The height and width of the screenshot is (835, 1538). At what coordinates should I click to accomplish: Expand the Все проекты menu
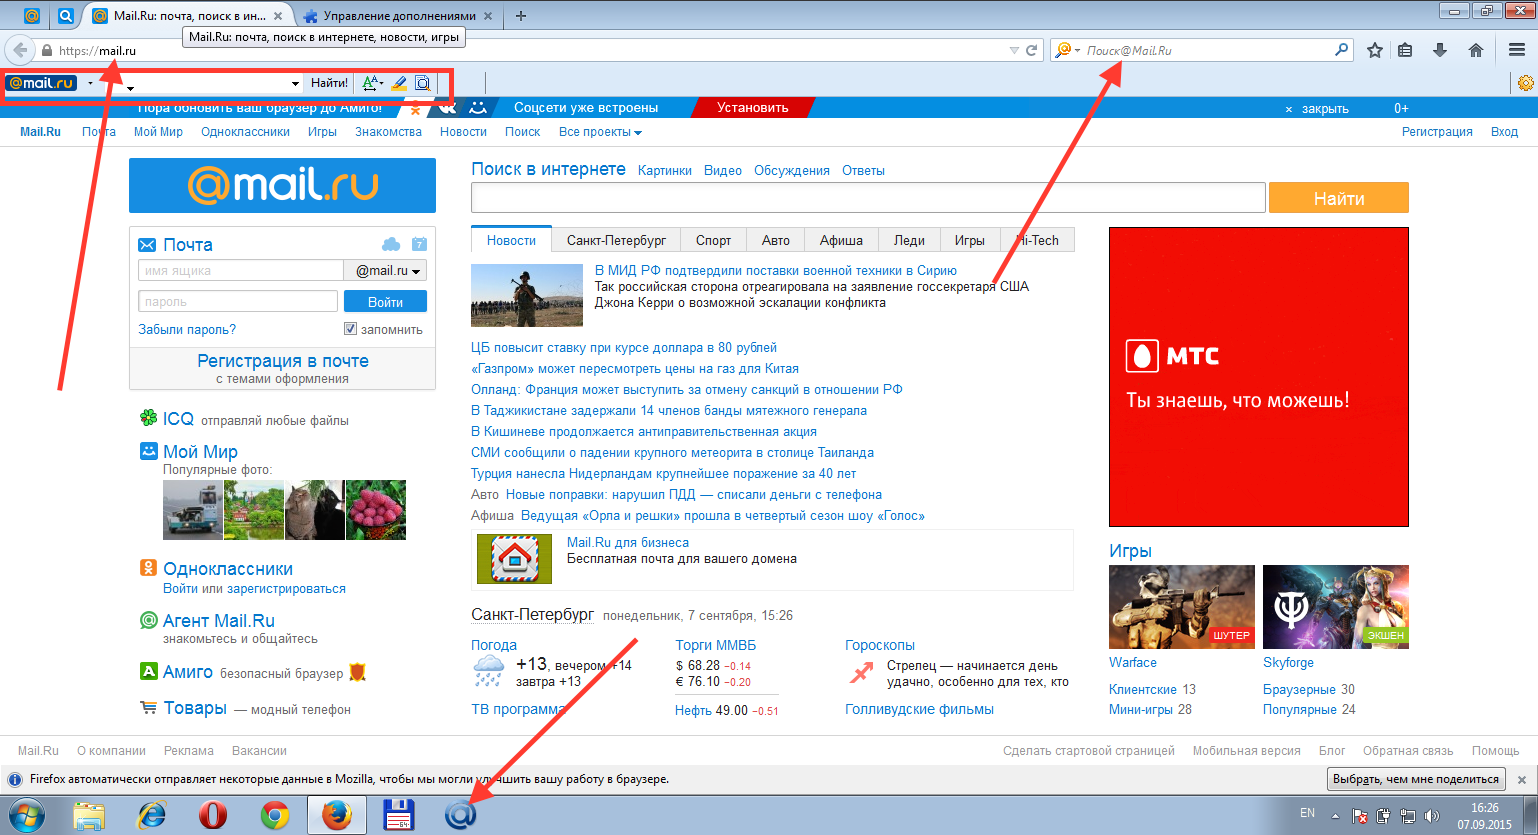[x=600, y=132]
